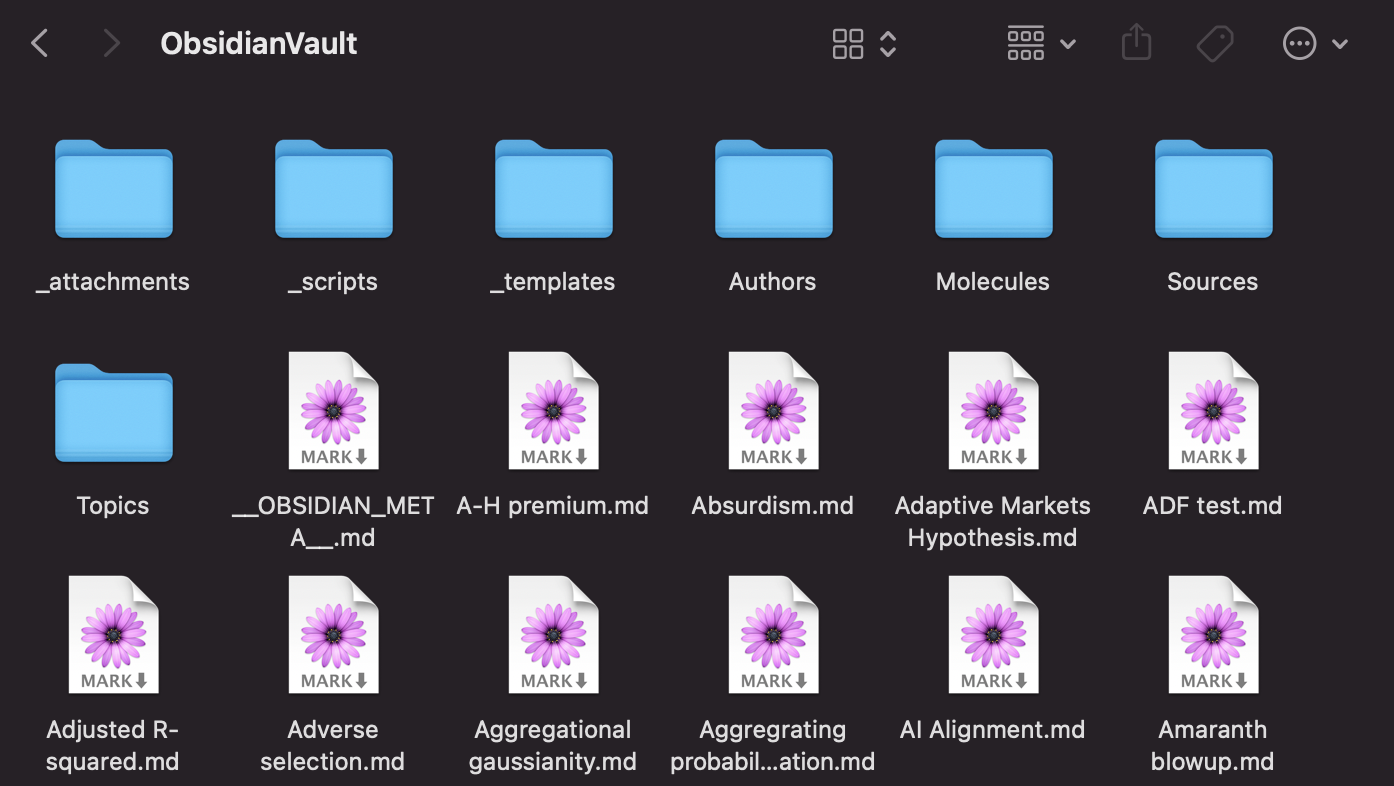This screenshot has height=786, width=1394.
Task: Select the Authors folder icon
Action: (773, 189)
